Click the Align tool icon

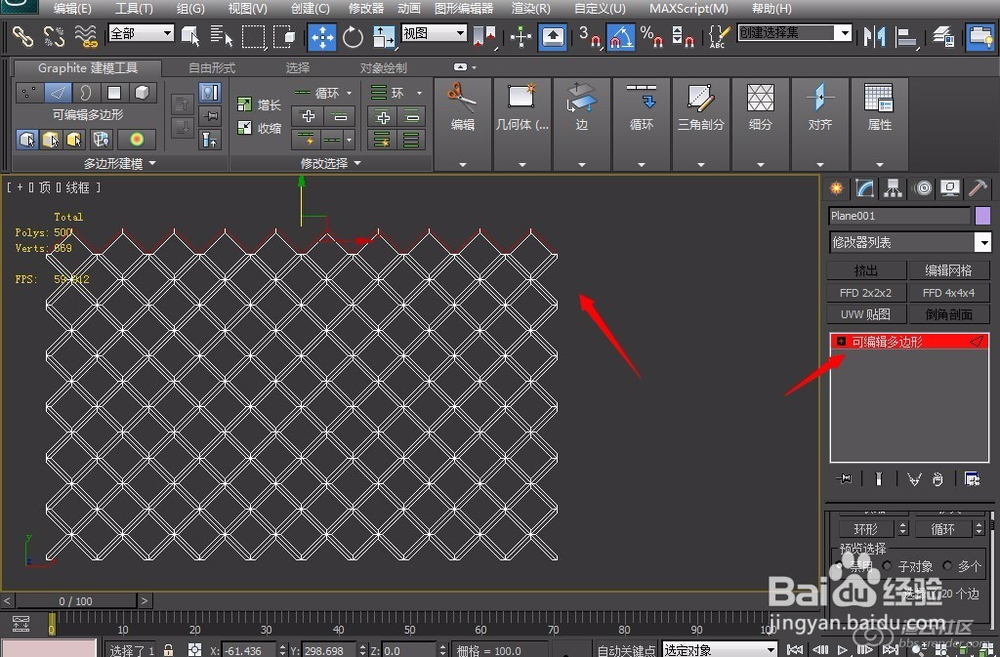(906, 36)
